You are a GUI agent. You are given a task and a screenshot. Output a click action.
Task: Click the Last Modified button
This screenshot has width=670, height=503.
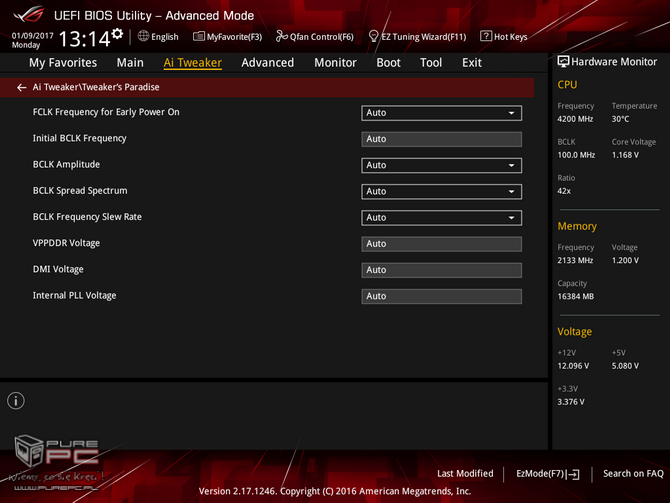pos(465,474)
